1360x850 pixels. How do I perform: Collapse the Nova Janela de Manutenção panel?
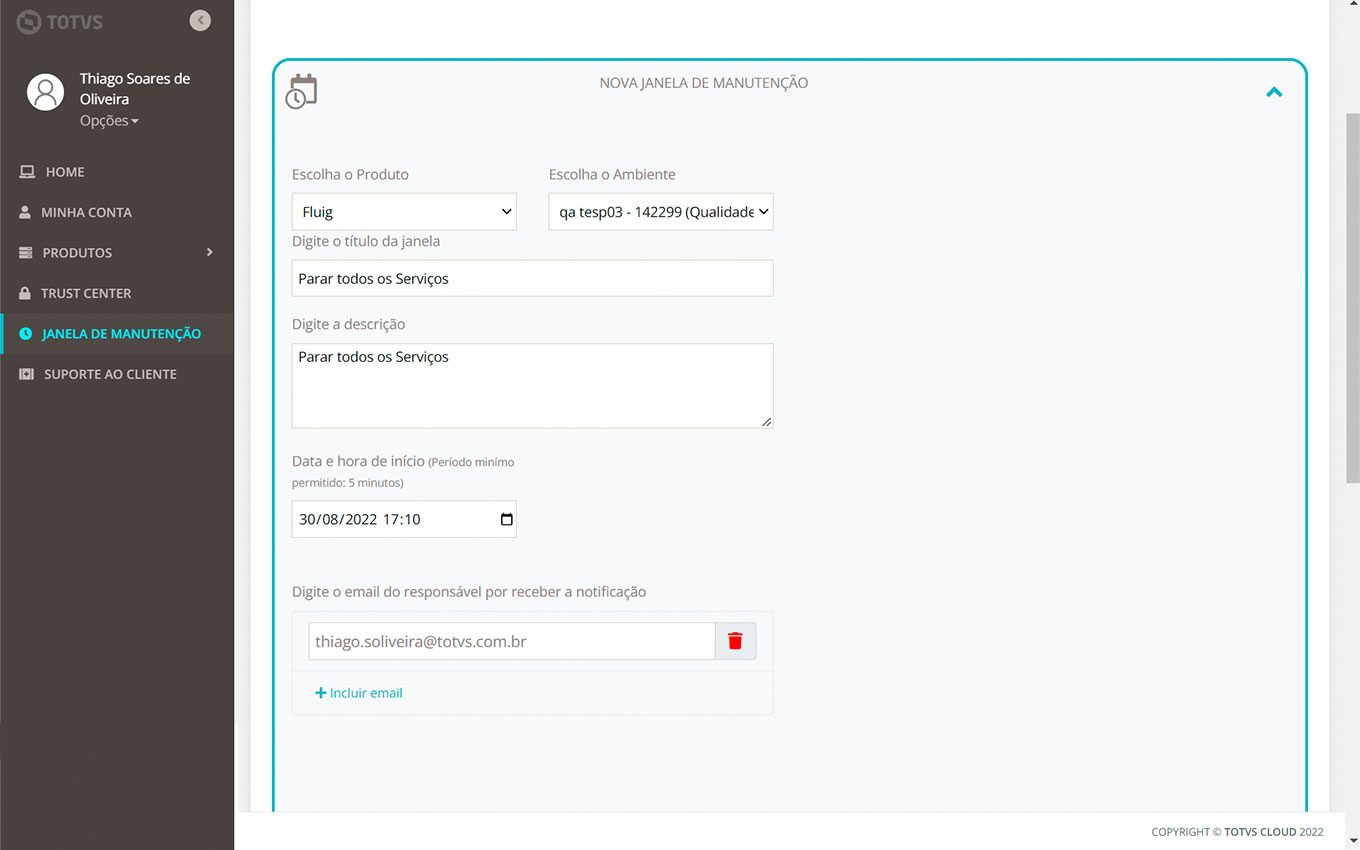pos(1274,92)
